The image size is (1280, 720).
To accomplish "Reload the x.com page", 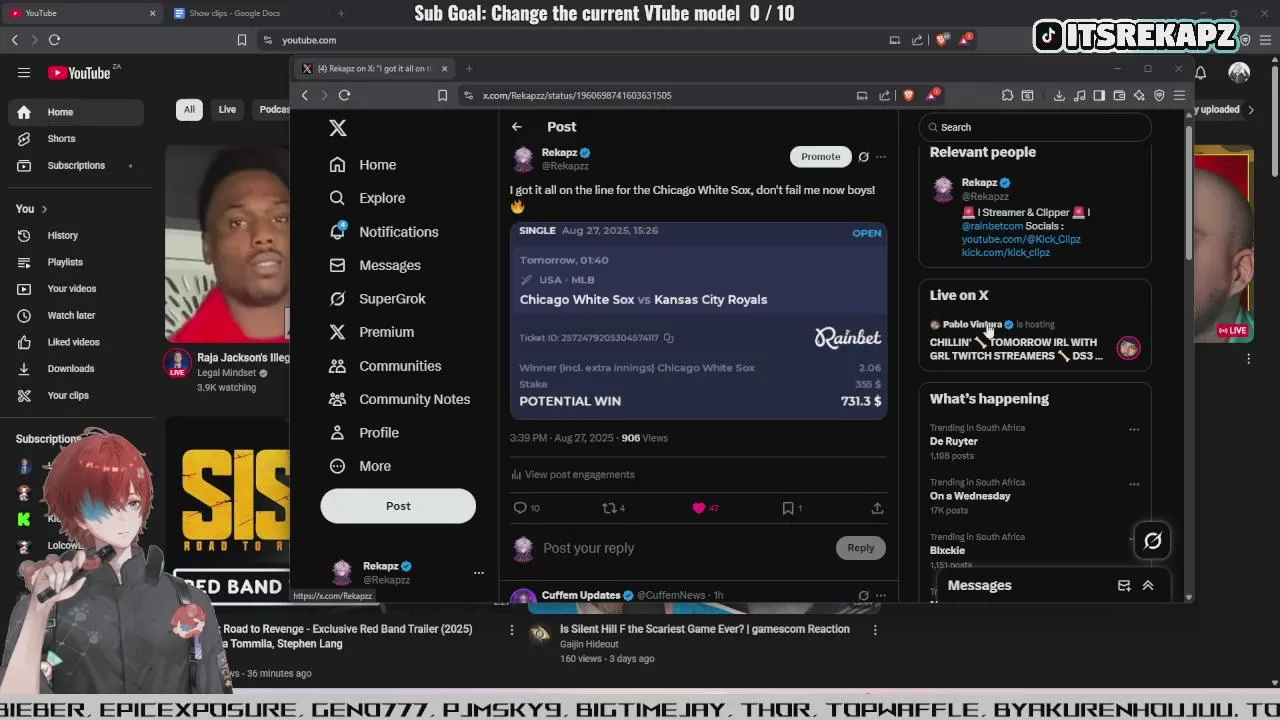I will (344, 95).
